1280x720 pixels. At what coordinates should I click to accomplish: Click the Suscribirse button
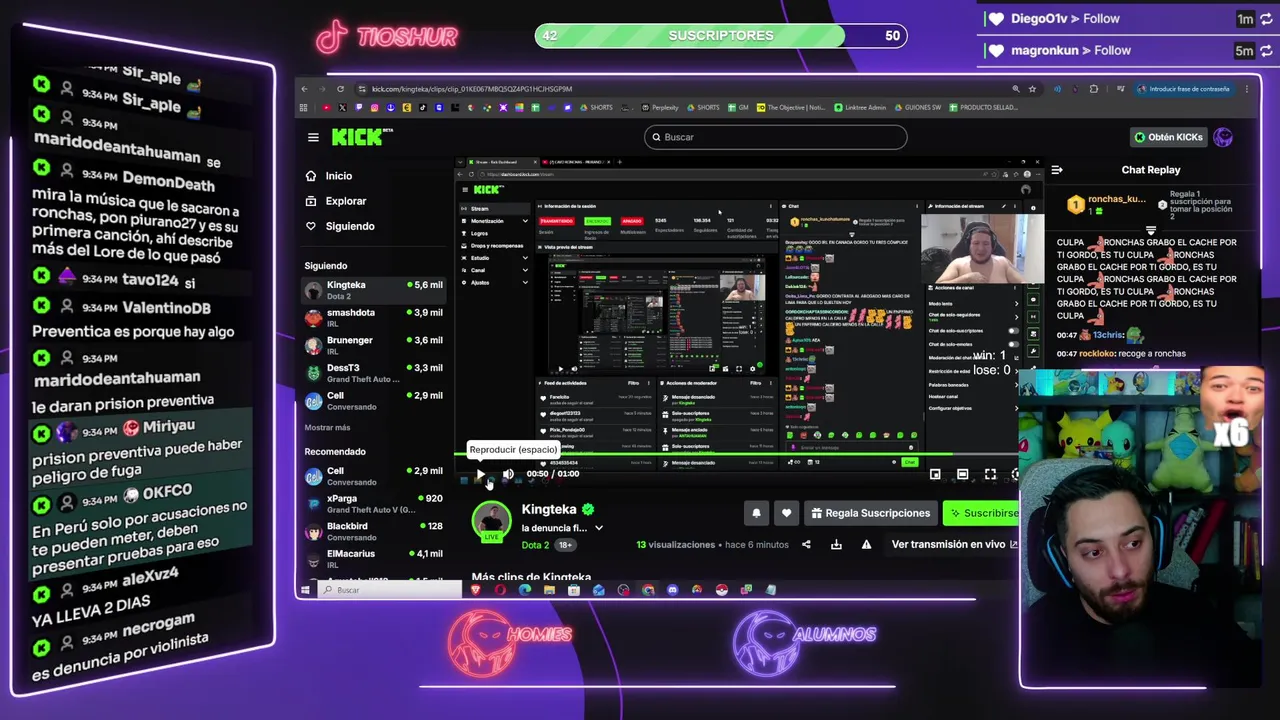982,513
